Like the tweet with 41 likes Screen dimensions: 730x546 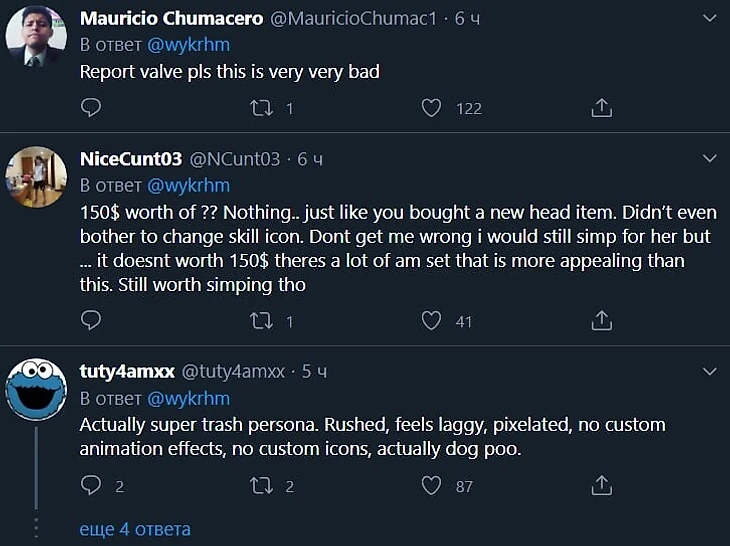click(431, 320)
